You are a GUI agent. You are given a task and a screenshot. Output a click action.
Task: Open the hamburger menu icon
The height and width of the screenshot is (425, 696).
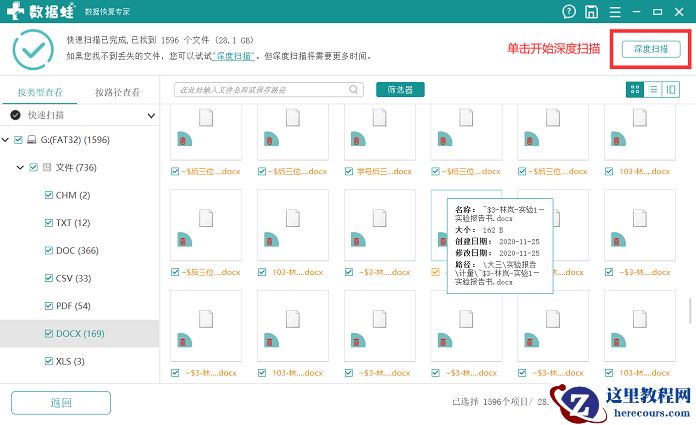coord(615,12)
